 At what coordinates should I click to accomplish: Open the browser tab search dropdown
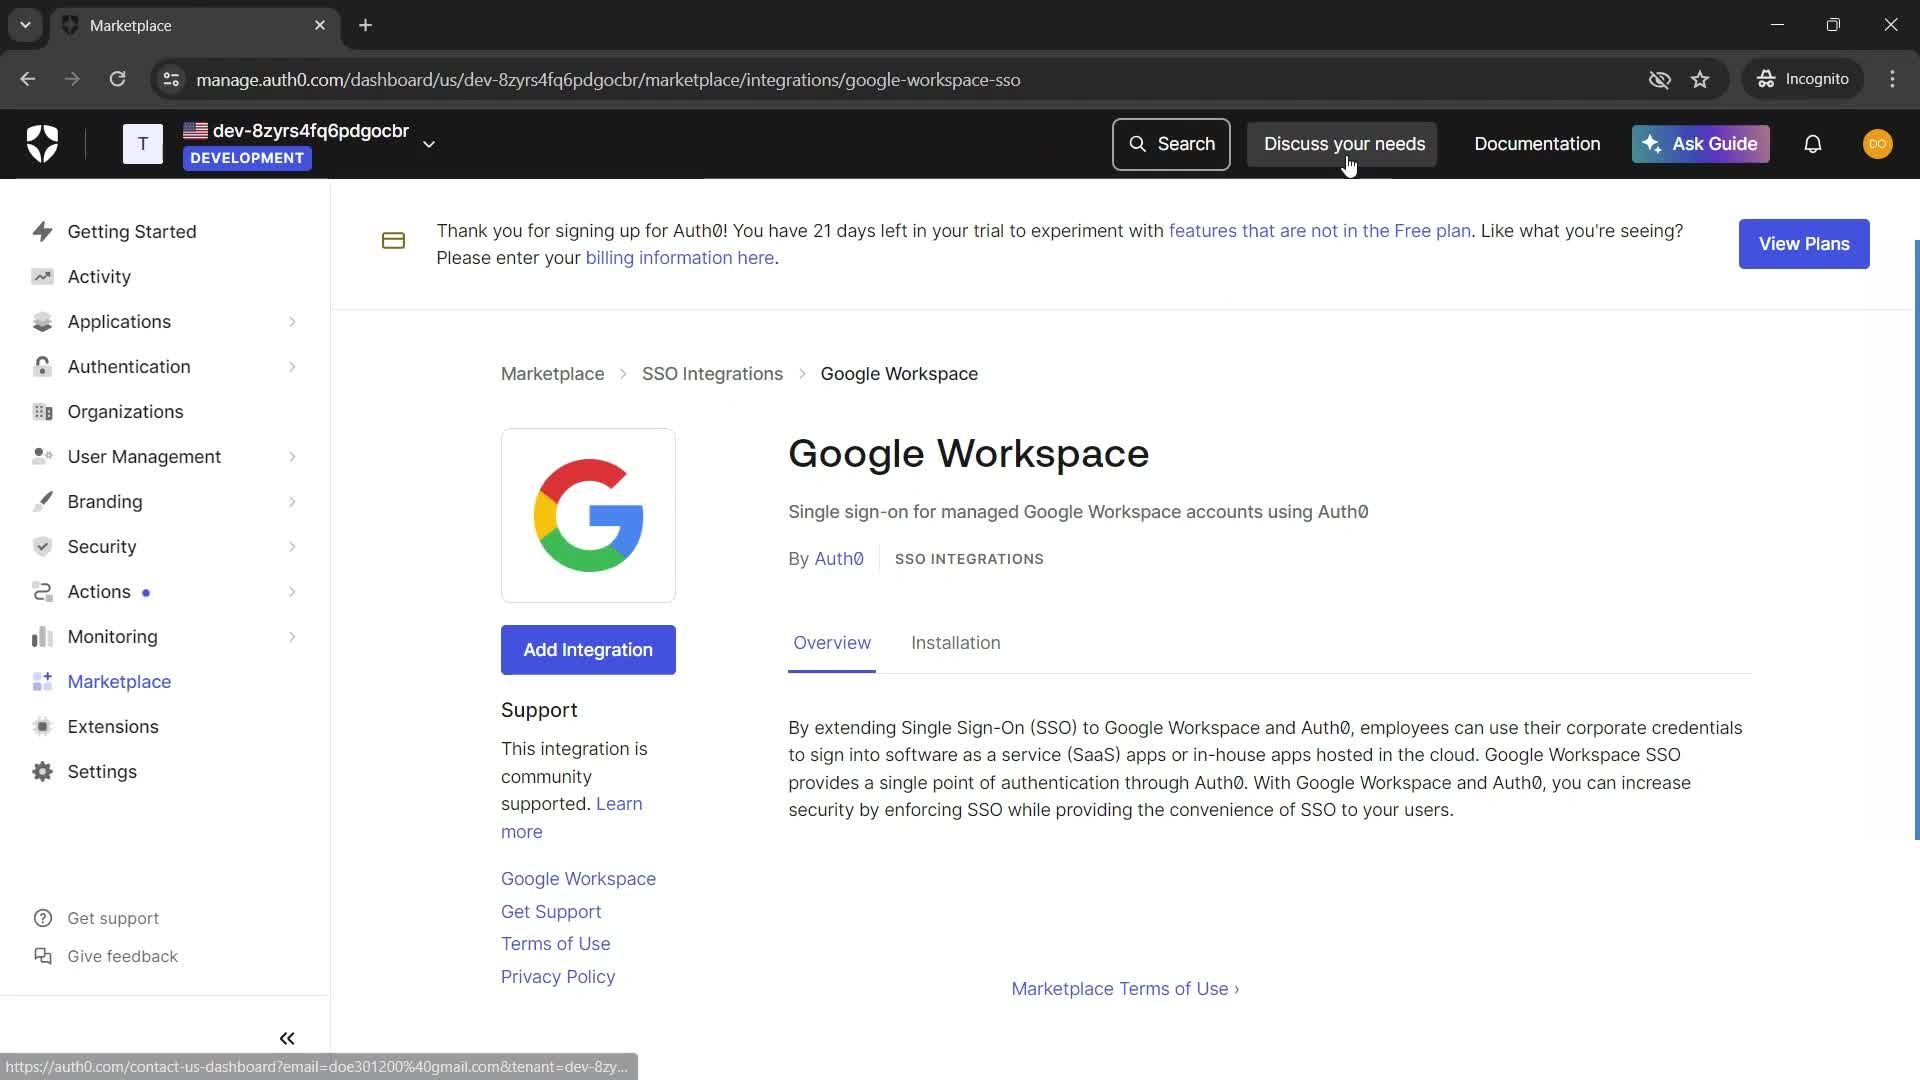point(25,25)
